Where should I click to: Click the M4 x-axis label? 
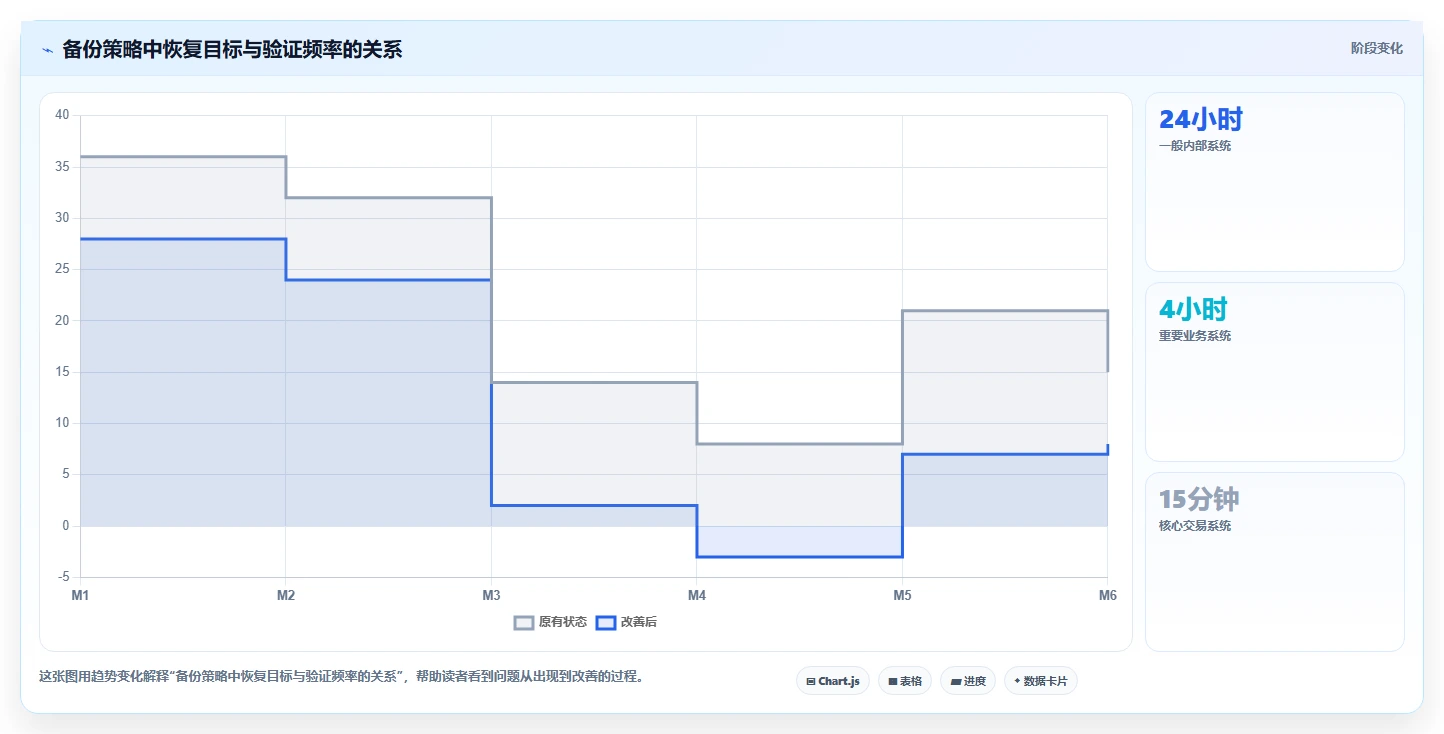697,596
